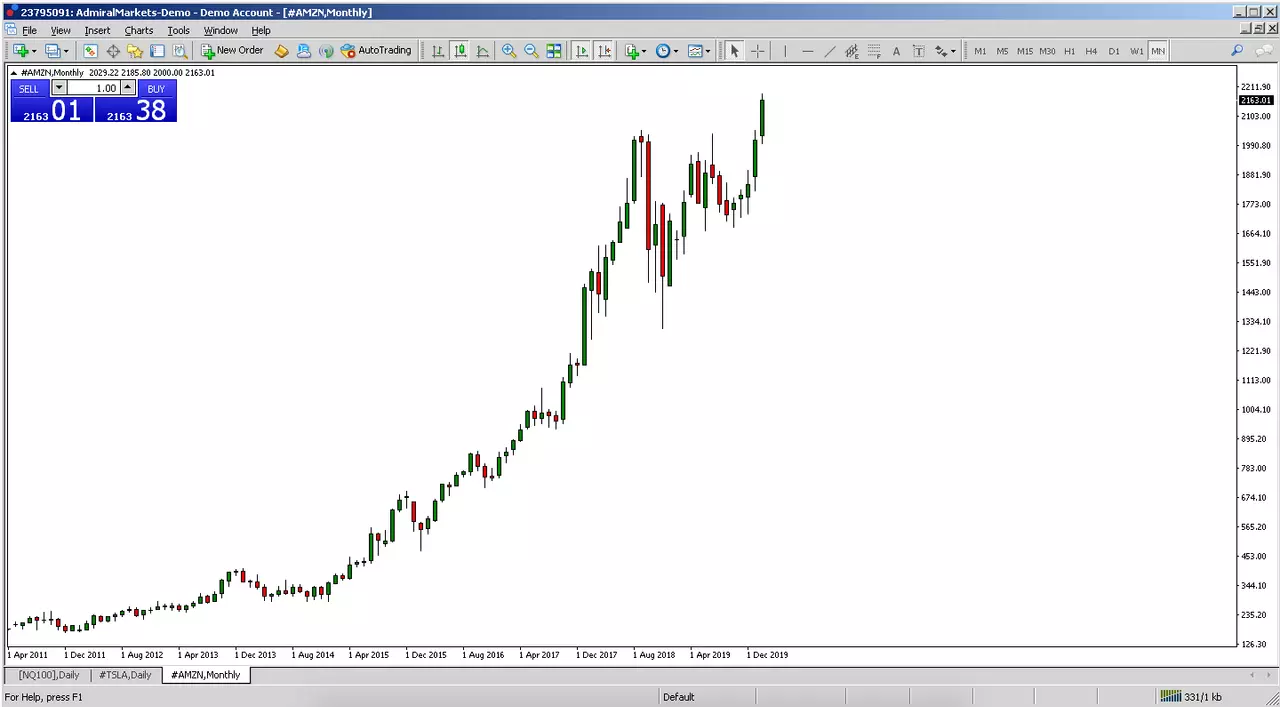Viewport: 1280px width, 707px height.
Task: Select the cursor arrow tool
Action: coord(734,51)
